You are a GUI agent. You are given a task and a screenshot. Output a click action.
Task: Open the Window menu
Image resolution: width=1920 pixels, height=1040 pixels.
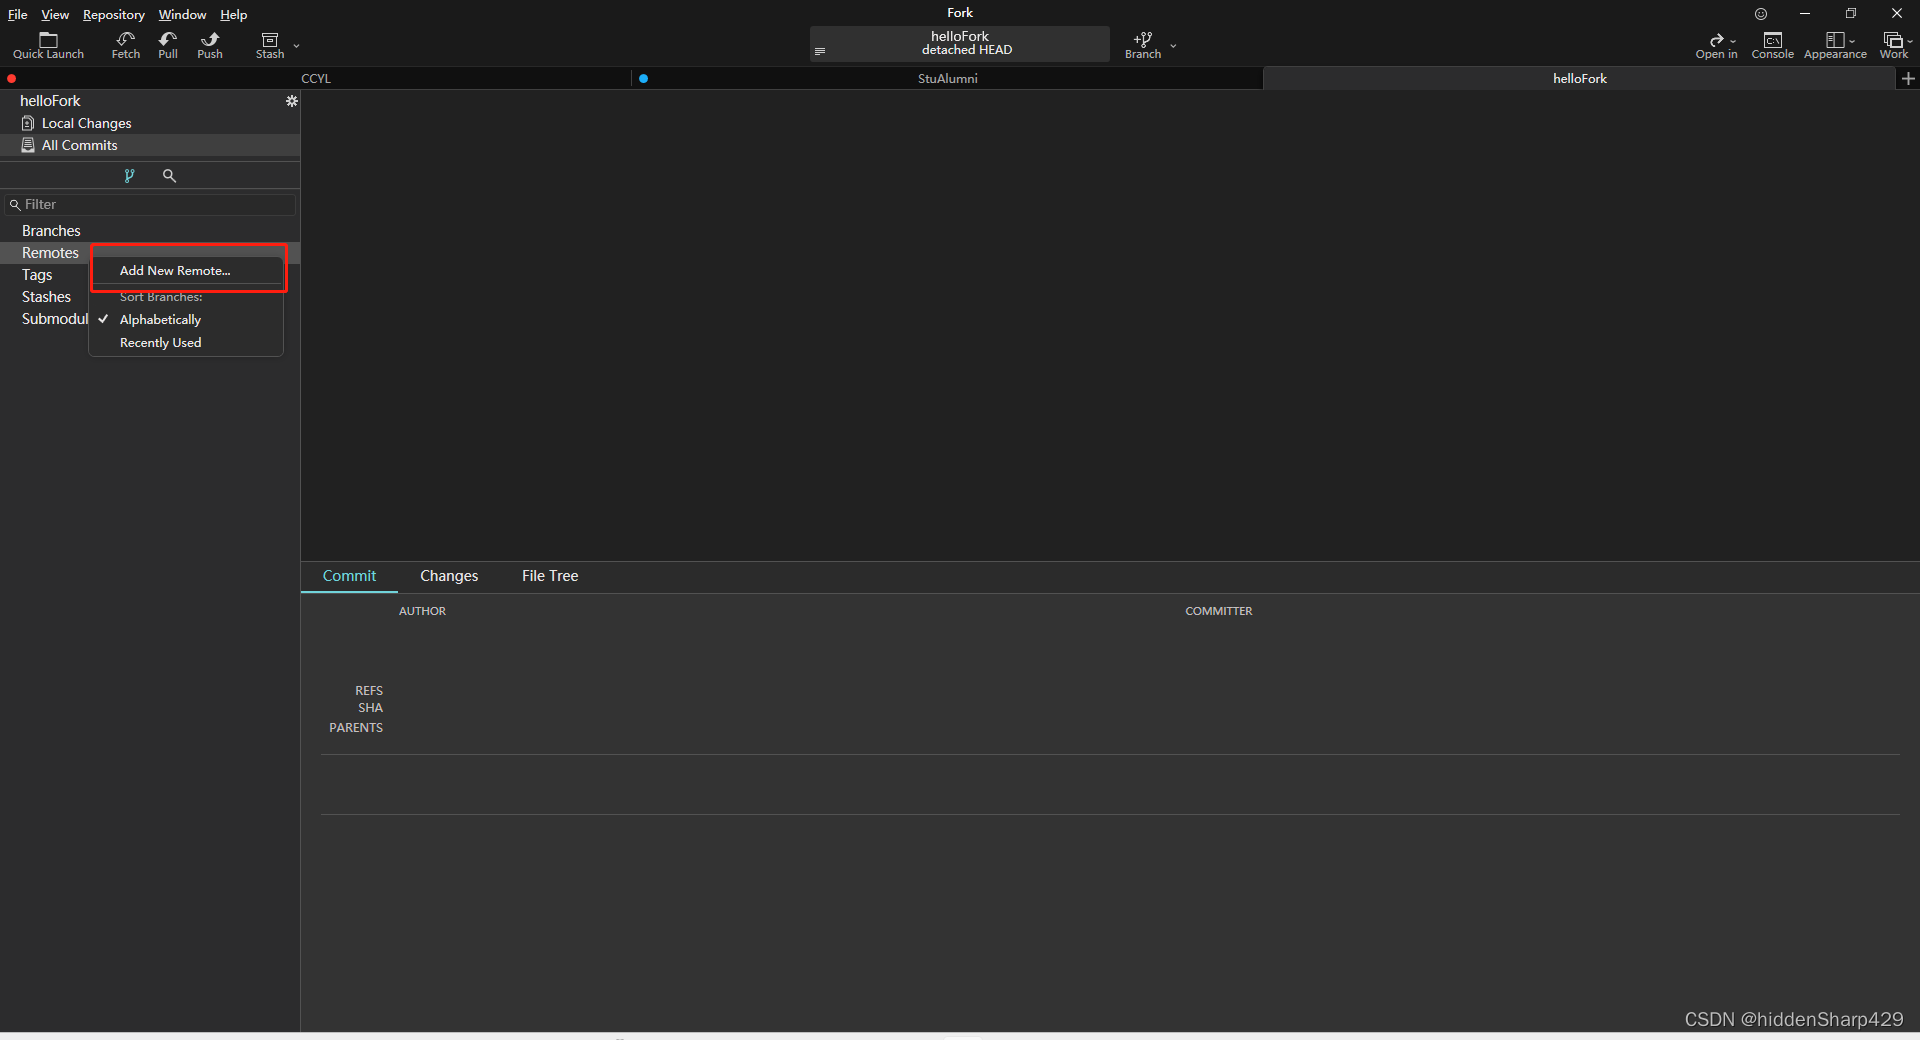182,15
